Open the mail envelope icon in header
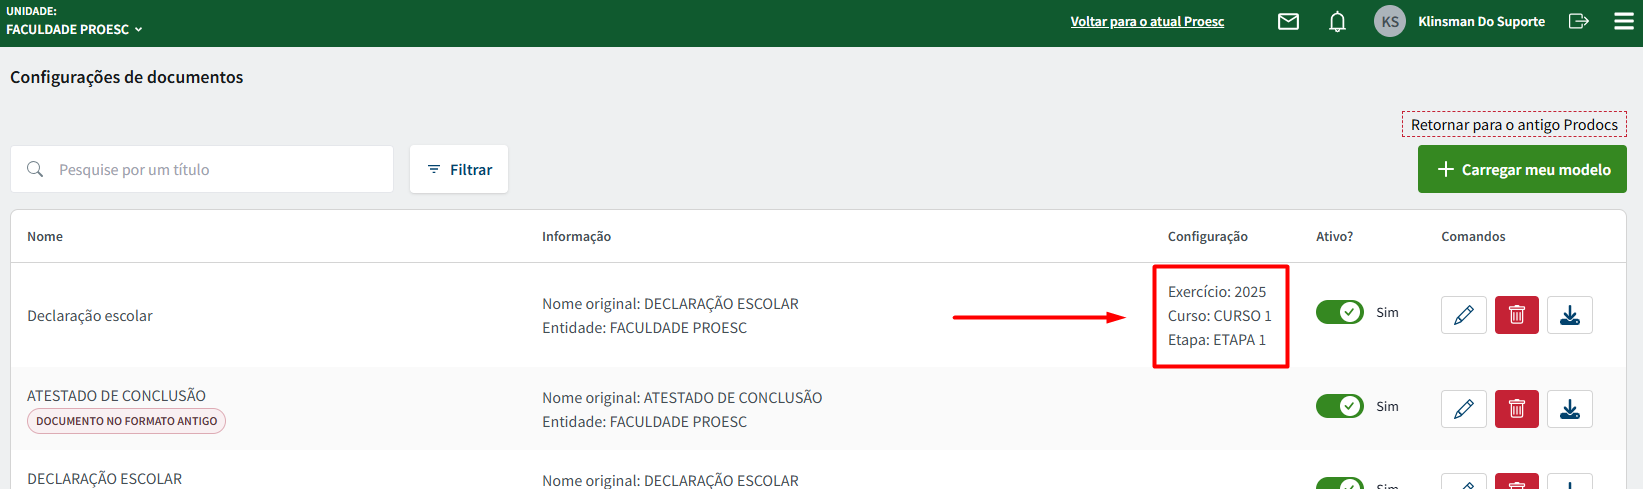Viewport: 1643px width, 489px height. [1288, 21]
